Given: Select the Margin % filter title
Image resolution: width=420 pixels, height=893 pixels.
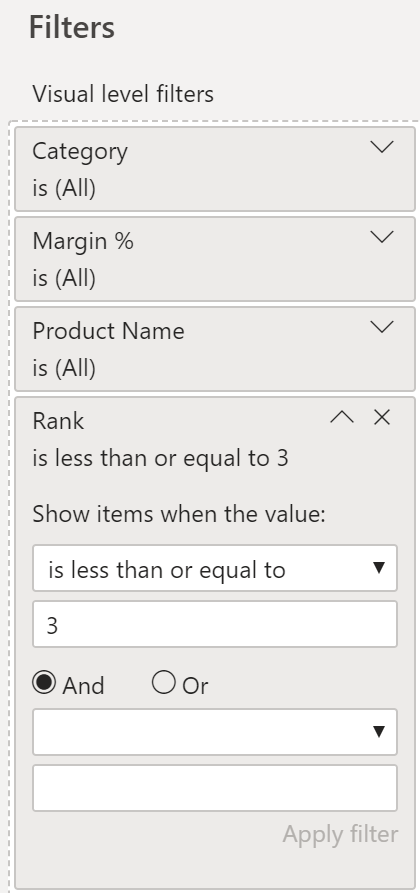Looking at the screenshot, I should coord(83,241).
